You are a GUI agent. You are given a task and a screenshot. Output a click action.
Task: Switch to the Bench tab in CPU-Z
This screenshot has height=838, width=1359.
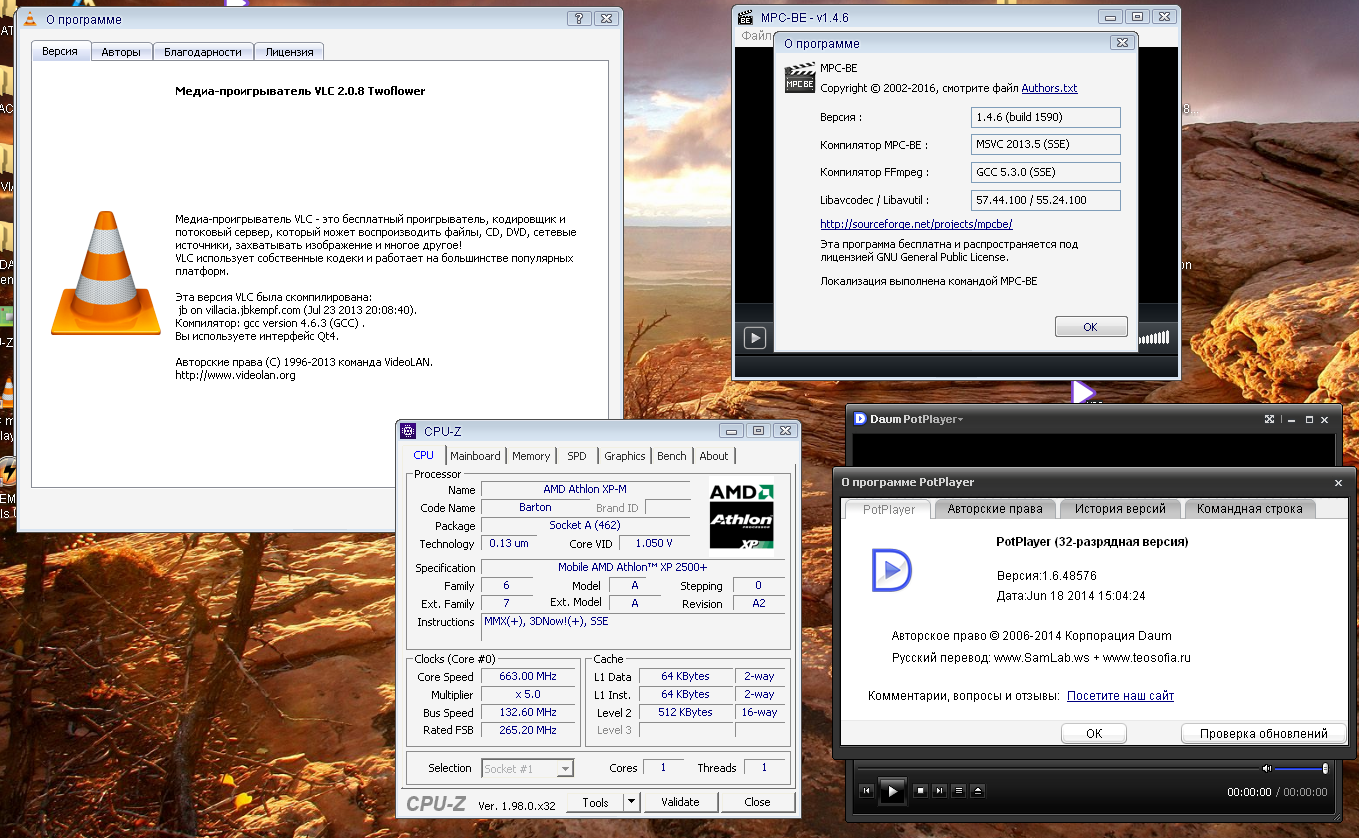coord(672,456)
